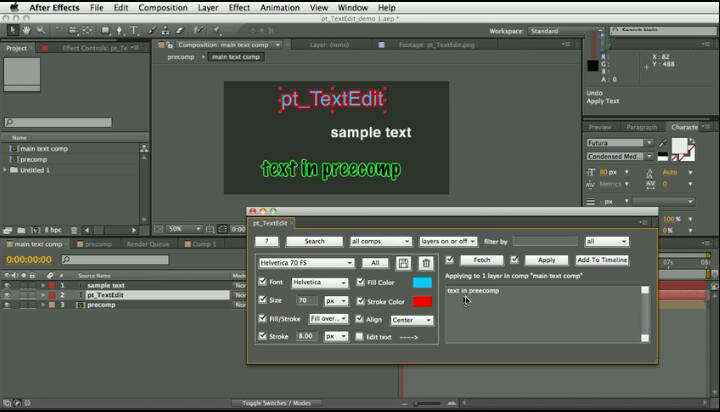This screenshot has width=720, height=412.
Task: Toggle the Stroke width checkbox
Action: pyautogui.click(x=262, y=336)
